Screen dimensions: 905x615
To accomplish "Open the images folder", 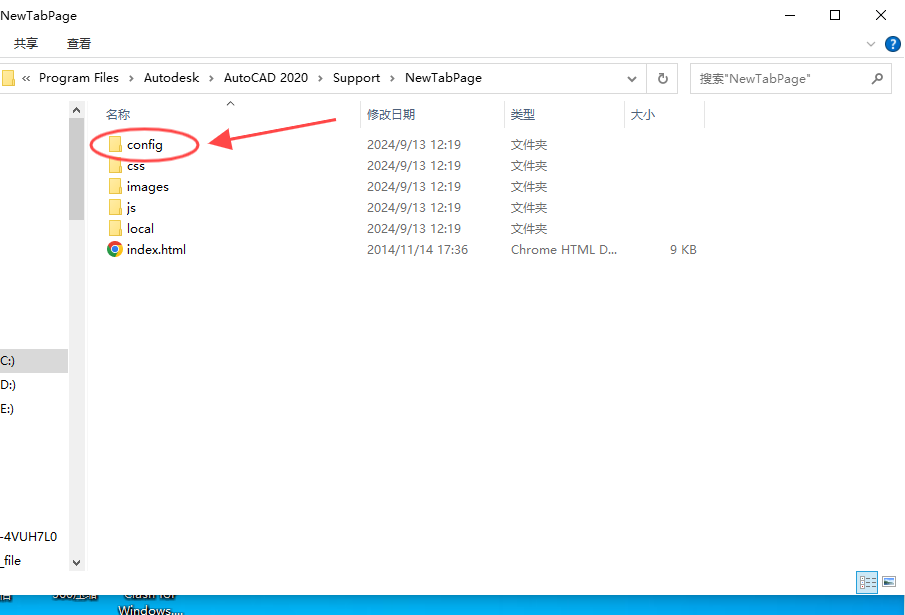I will (147, 186).
